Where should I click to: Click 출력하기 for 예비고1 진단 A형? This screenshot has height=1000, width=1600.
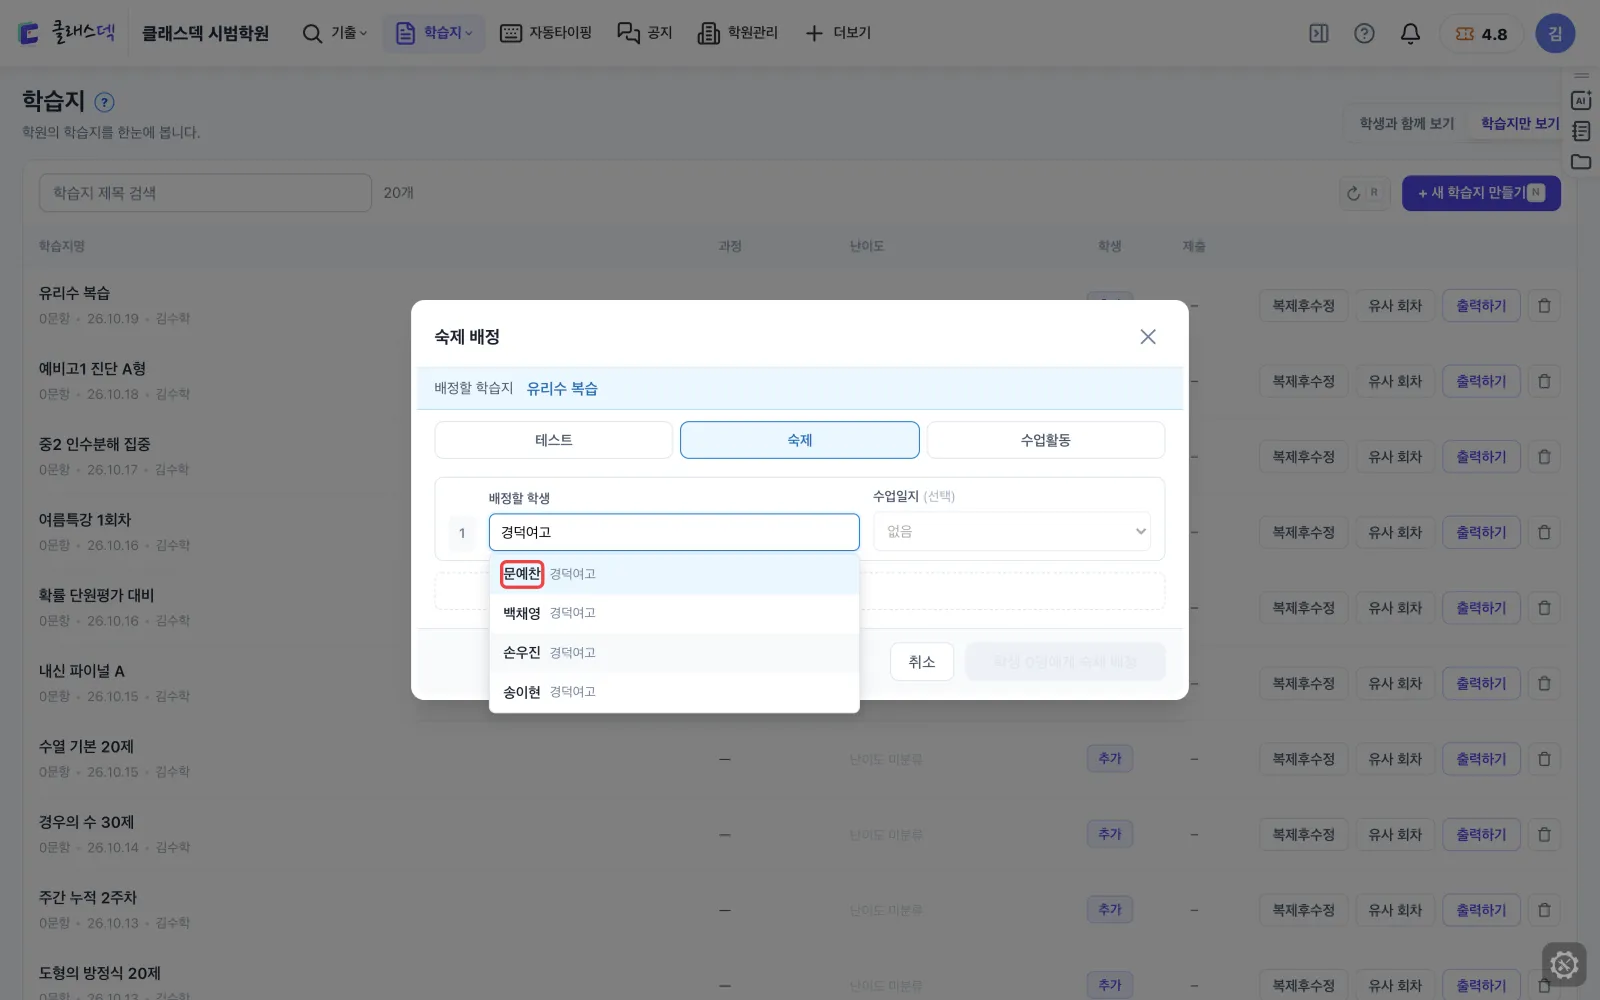pyautogui.click(x=1481, y=382)
